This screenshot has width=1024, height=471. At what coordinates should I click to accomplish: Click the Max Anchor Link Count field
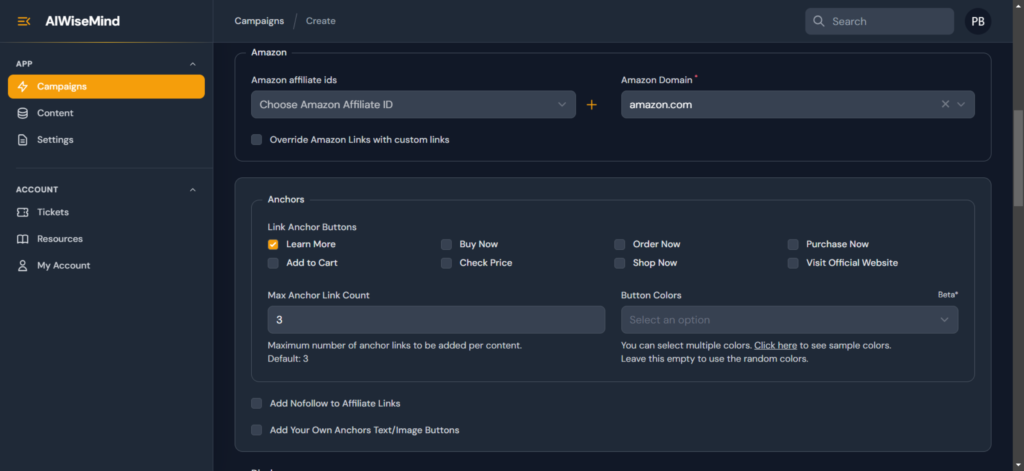point(436,320)
